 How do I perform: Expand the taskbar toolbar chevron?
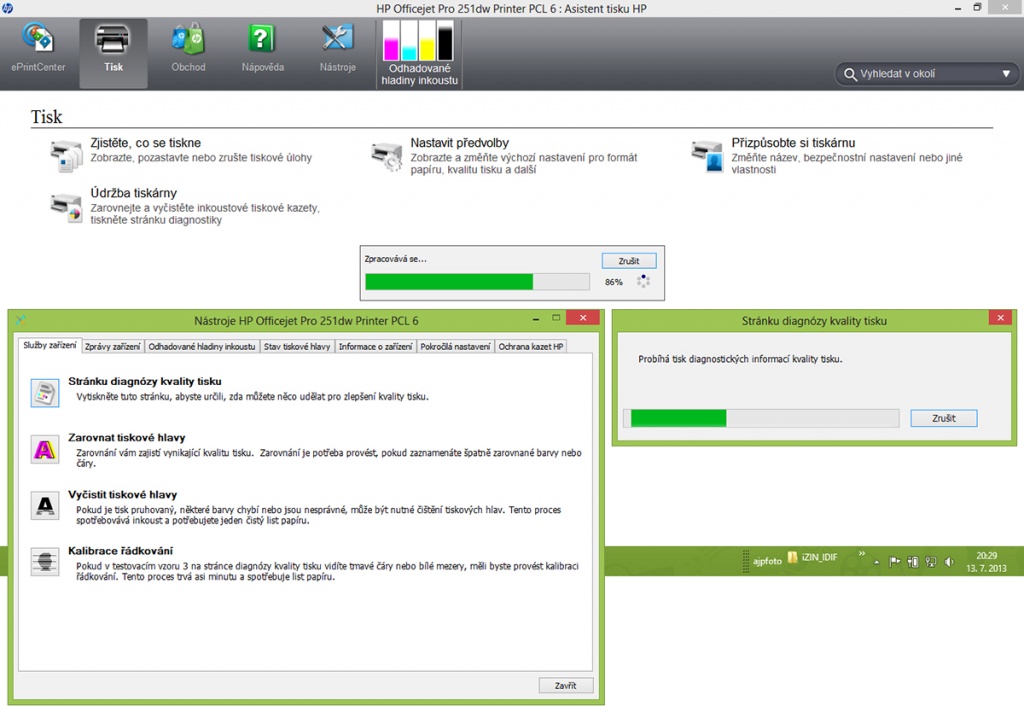pyautogui.click(x=861, y=553)
